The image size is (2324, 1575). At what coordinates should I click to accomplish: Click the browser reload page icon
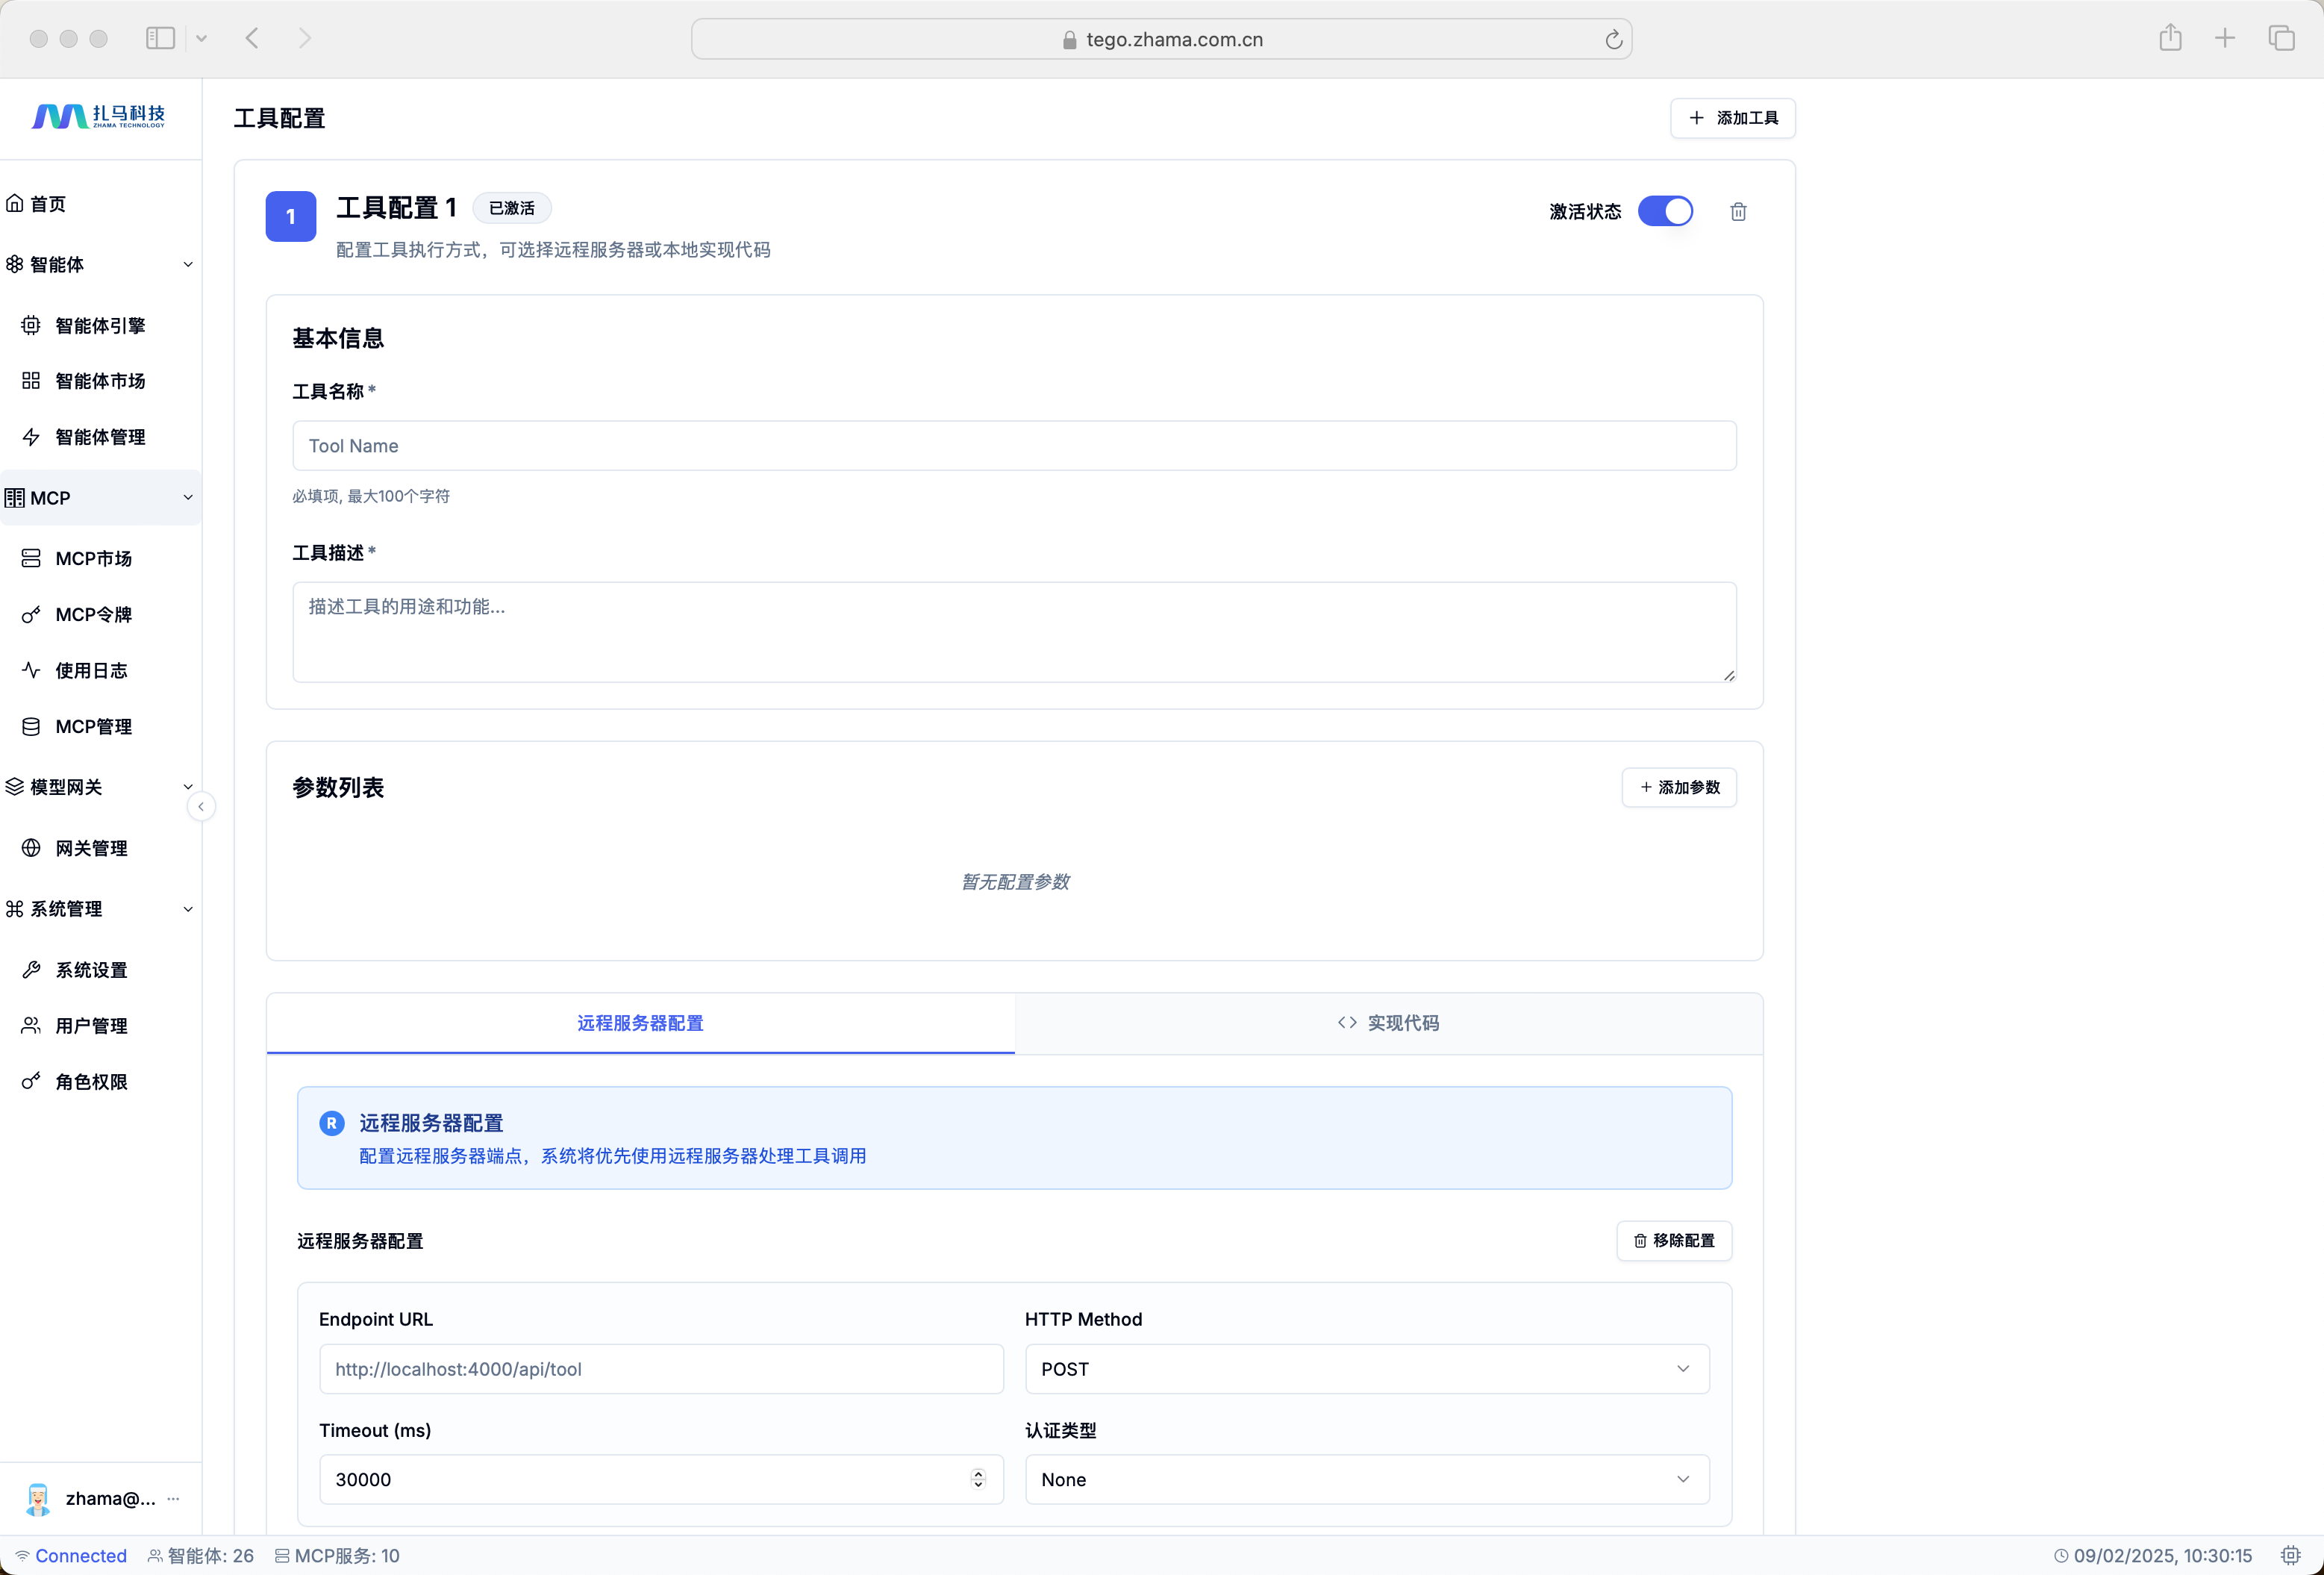pyautogui.click(x=1613, y=39)
